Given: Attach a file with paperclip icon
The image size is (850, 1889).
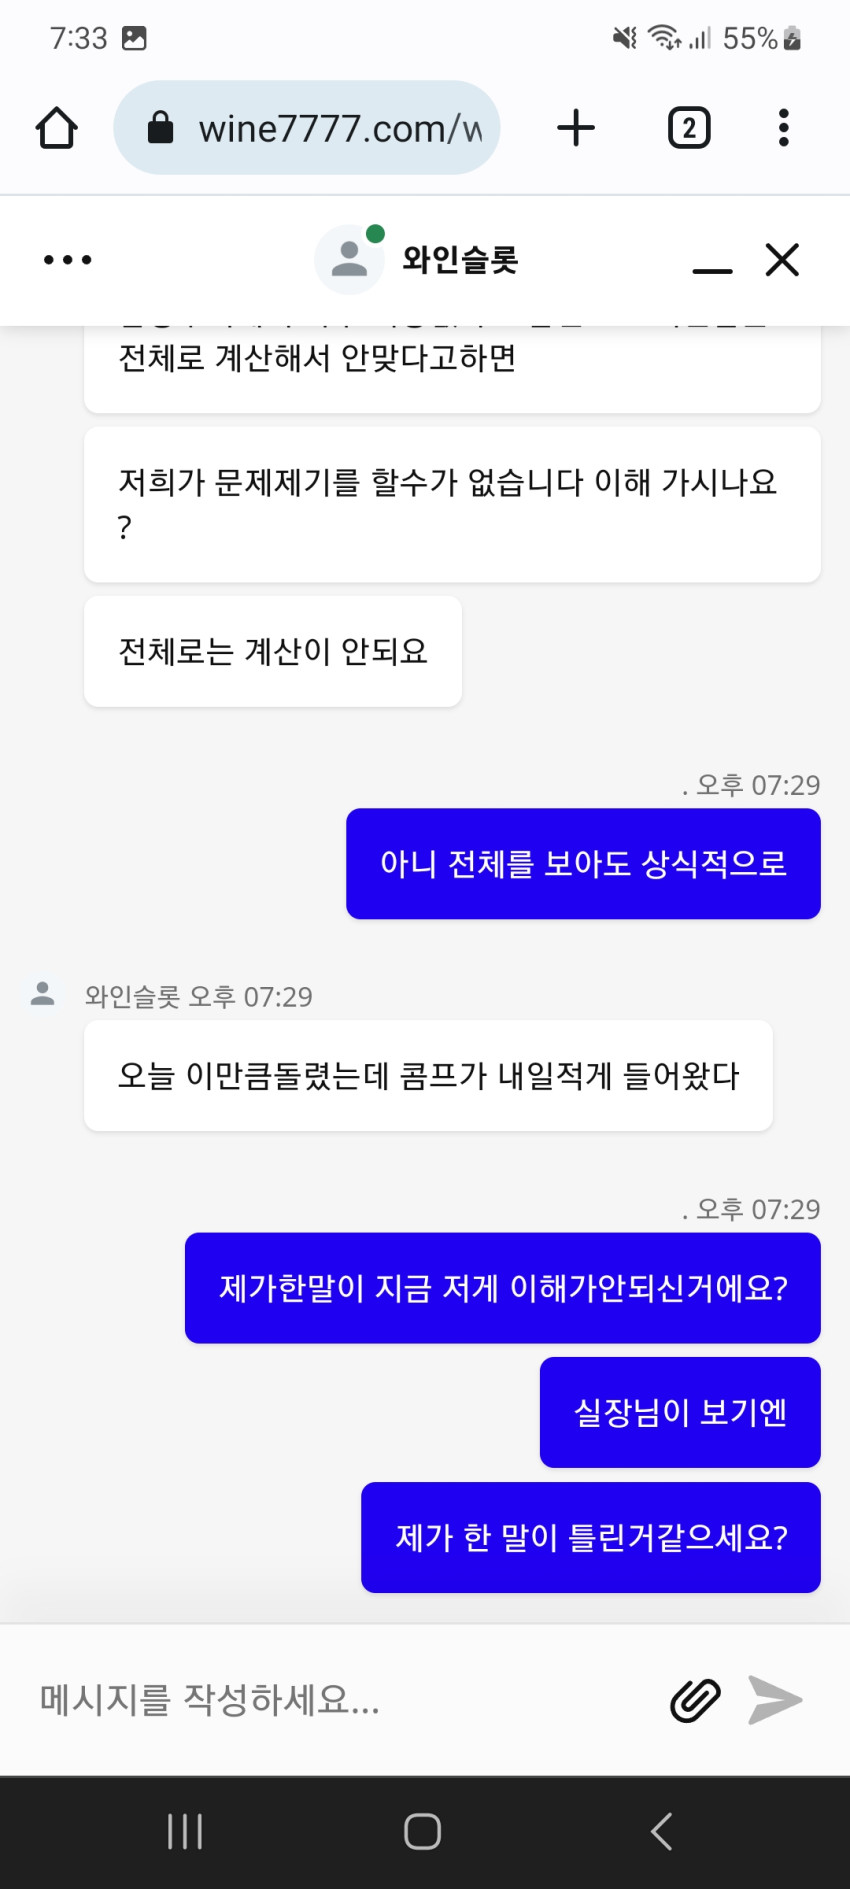Looking at the screenshot, I should [x=695, y=1700].
